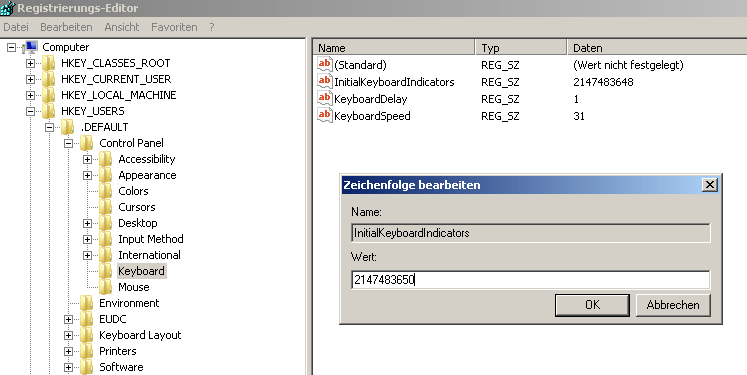Screen dimensions: 747x375
Task: Click into the Wert input field
Action: click(x=531, y=280)
